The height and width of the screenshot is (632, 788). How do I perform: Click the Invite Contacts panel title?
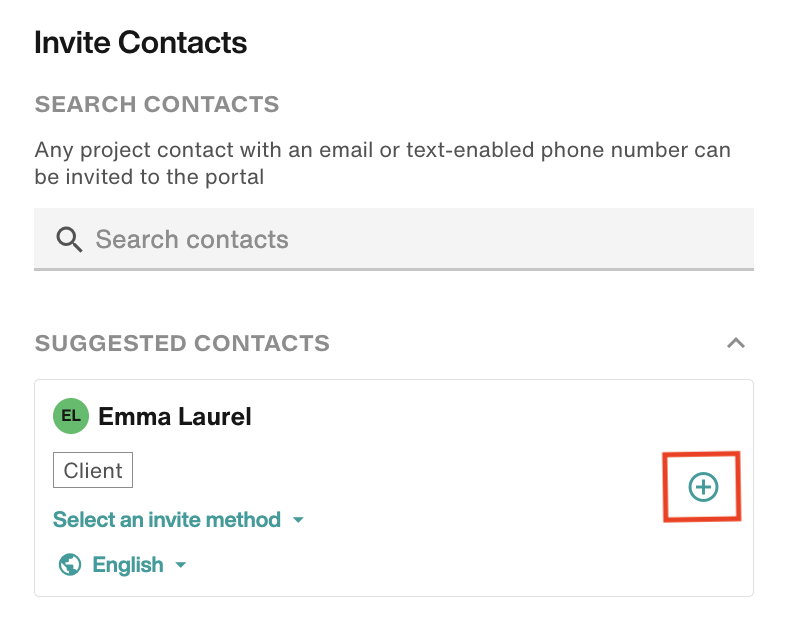(x=141, y=42)
